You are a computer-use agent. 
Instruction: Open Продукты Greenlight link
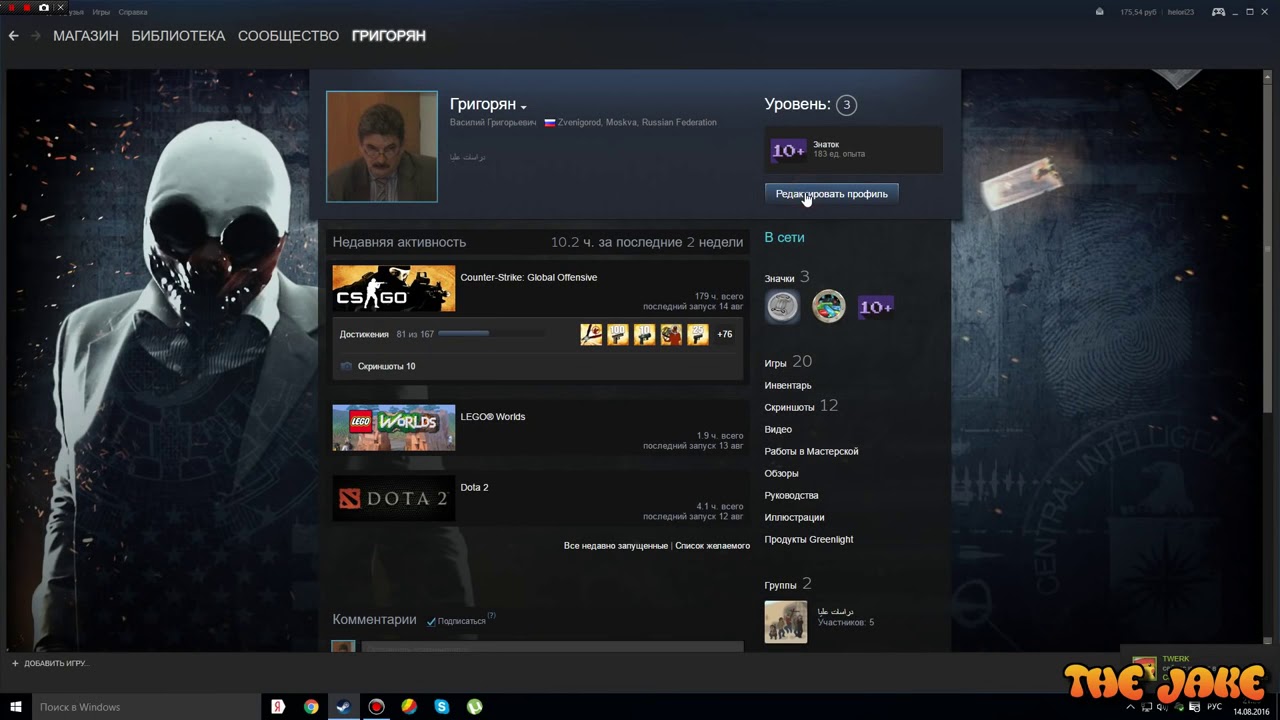point(809,539)
